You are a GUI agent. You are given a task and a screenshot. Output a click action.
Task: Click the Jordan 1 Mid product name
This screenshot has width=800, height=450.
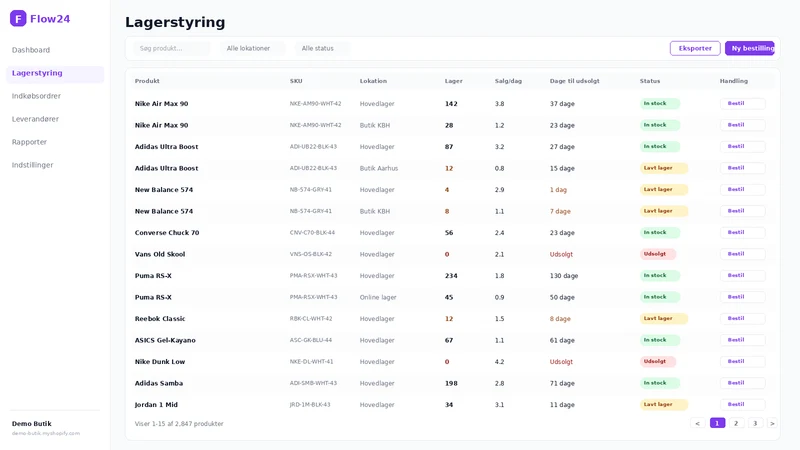point(156,405)
